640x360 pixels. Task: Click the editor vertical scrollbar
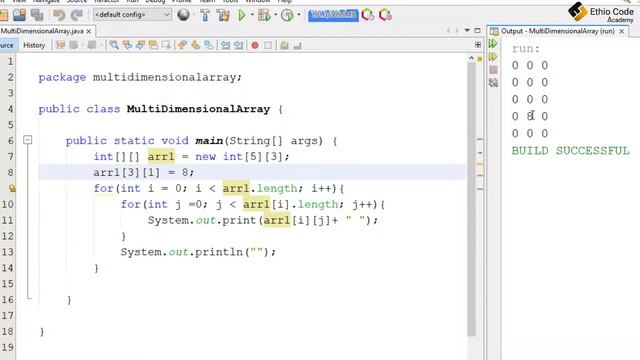(x=471, y=199)
